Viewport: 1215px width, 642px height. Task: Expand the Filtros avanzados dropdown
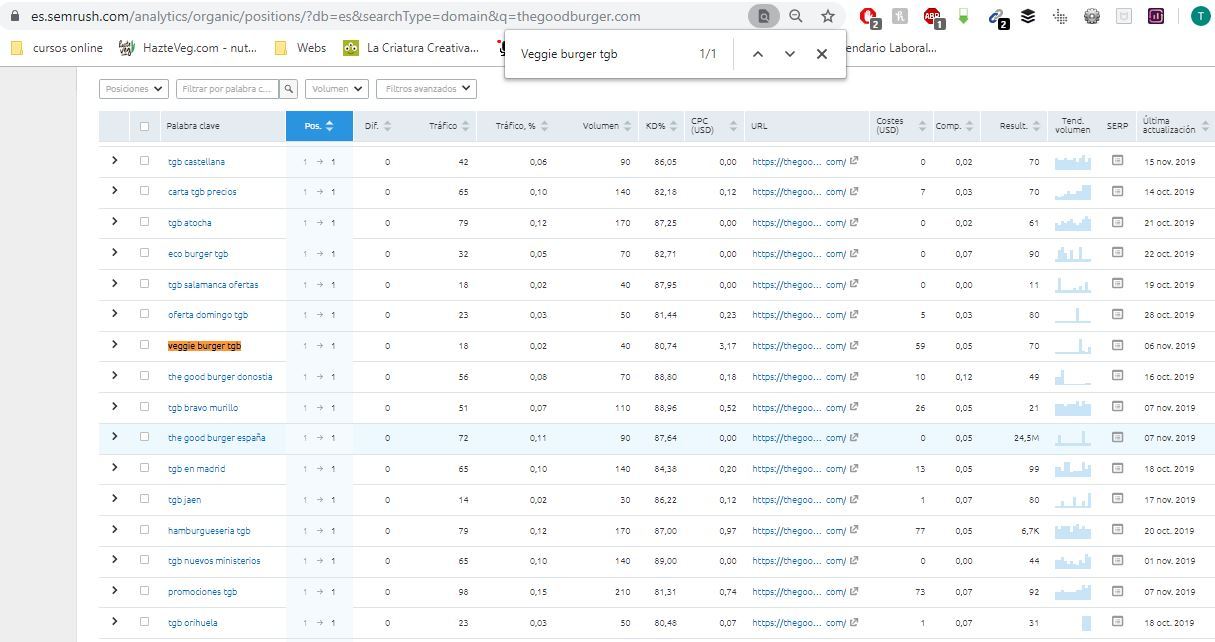pos(426,89)
